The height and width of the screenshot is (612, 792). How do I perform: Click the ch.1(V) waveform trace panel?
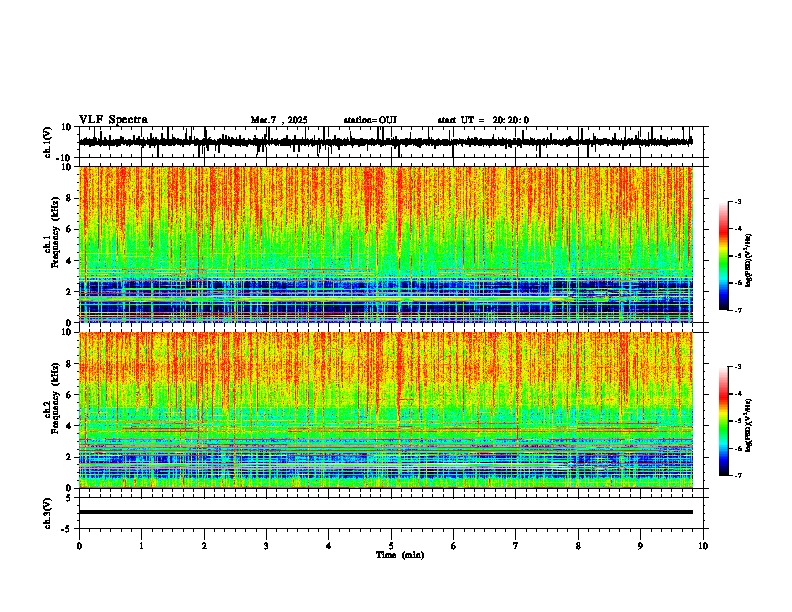tap(391, 142)
